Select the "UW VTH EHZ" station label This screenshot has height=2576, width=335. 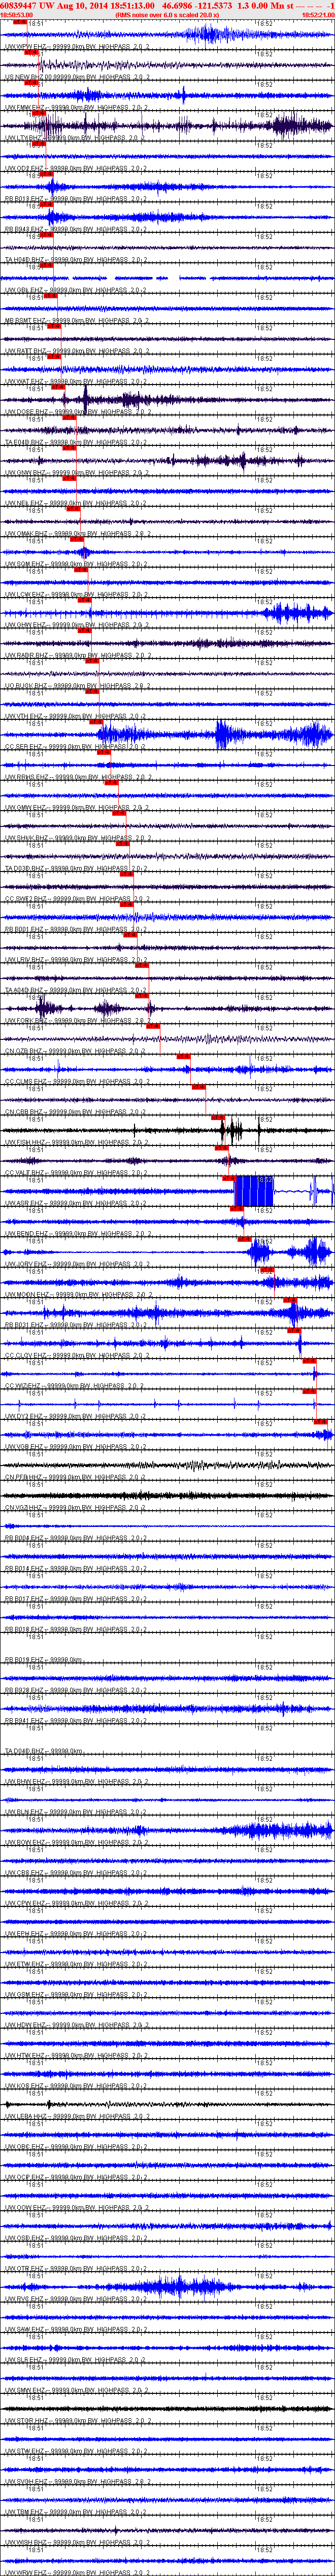(25, 716)
